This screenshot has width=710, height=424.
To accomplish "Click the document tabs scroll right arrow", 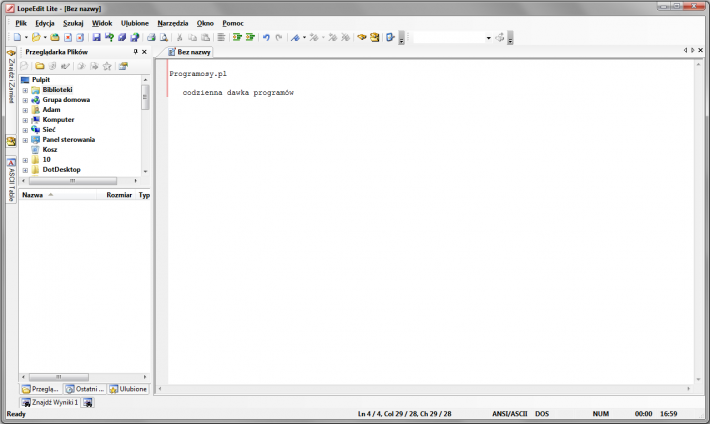I will click(x=692, y=50).
